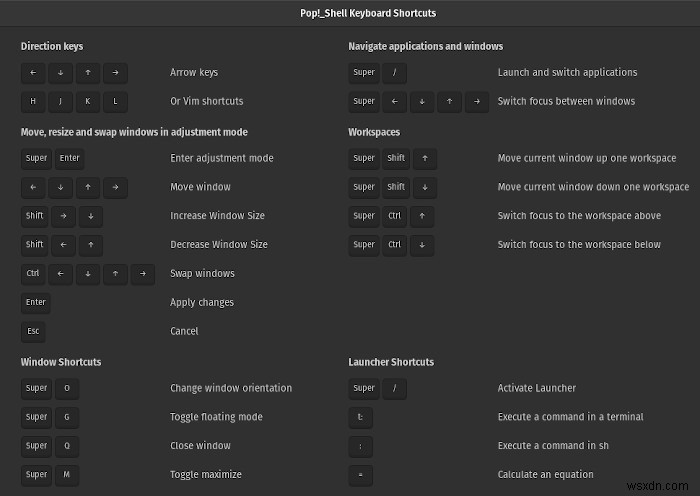Click the equals key for Calculate an equation
Screen dimensions: 700x496
(360, 475)
